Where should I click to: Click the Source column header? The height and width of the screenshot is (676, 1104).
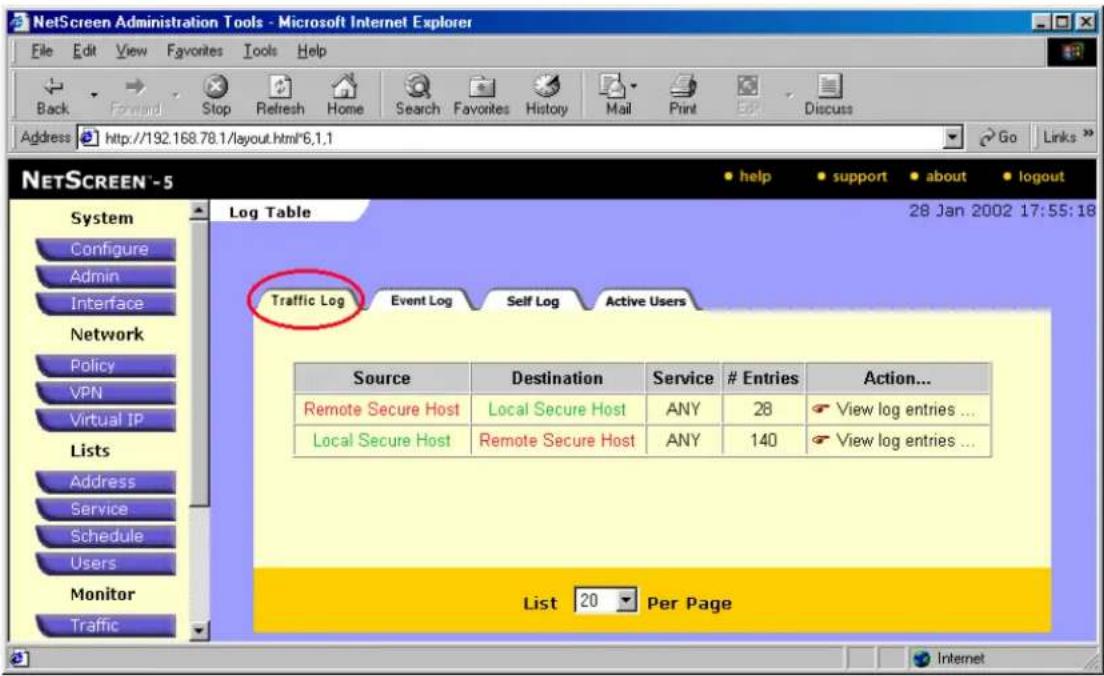382,378
